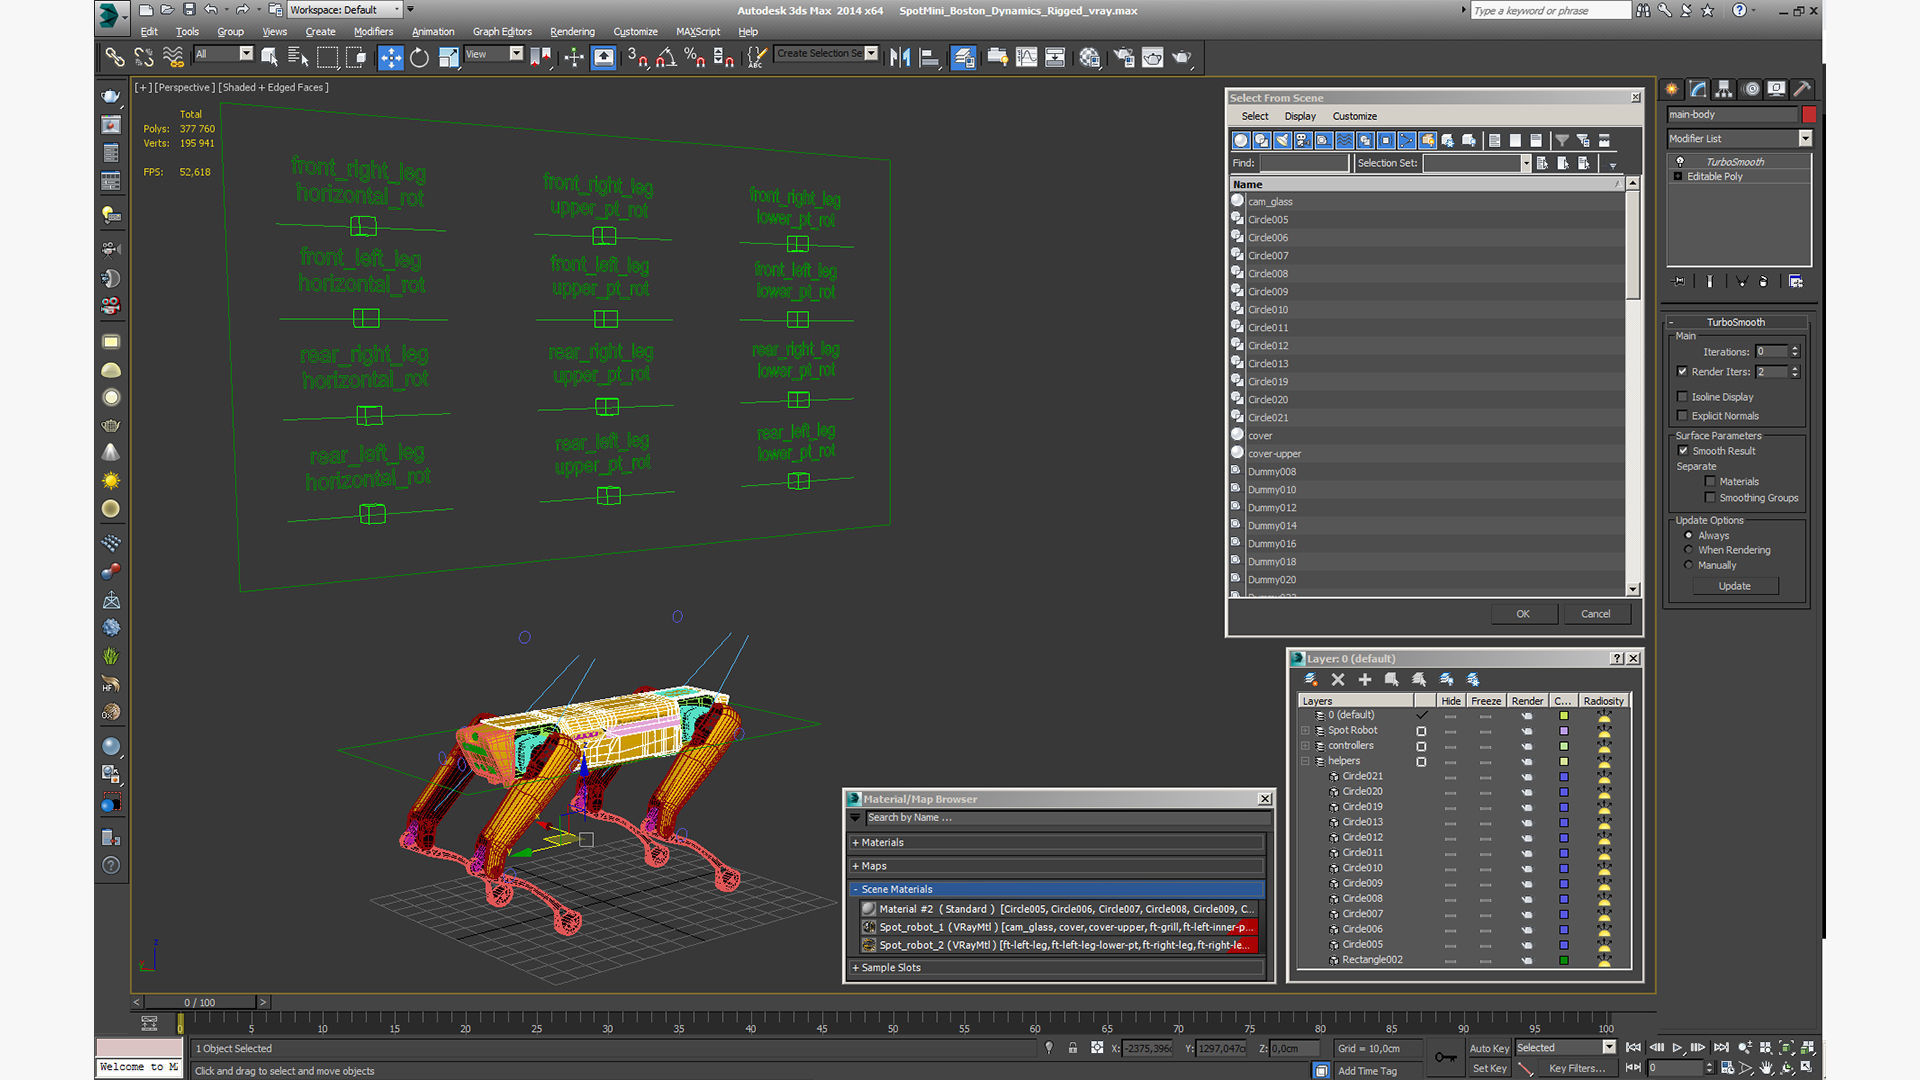1920x1080 pixels.
Task: Click the Unlink Selection tool
Action: click(x=144, y=57)
